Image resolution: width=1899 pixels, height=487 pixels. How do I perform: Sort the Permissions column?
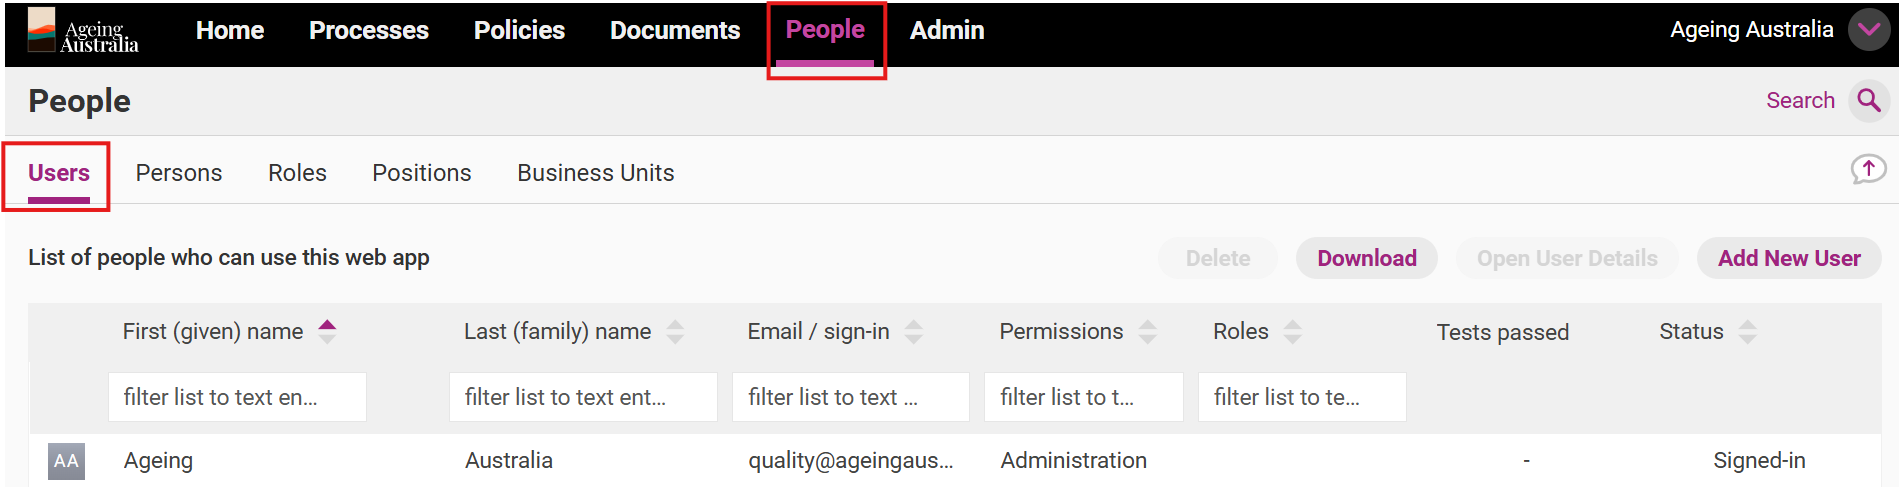(1147, 331)
